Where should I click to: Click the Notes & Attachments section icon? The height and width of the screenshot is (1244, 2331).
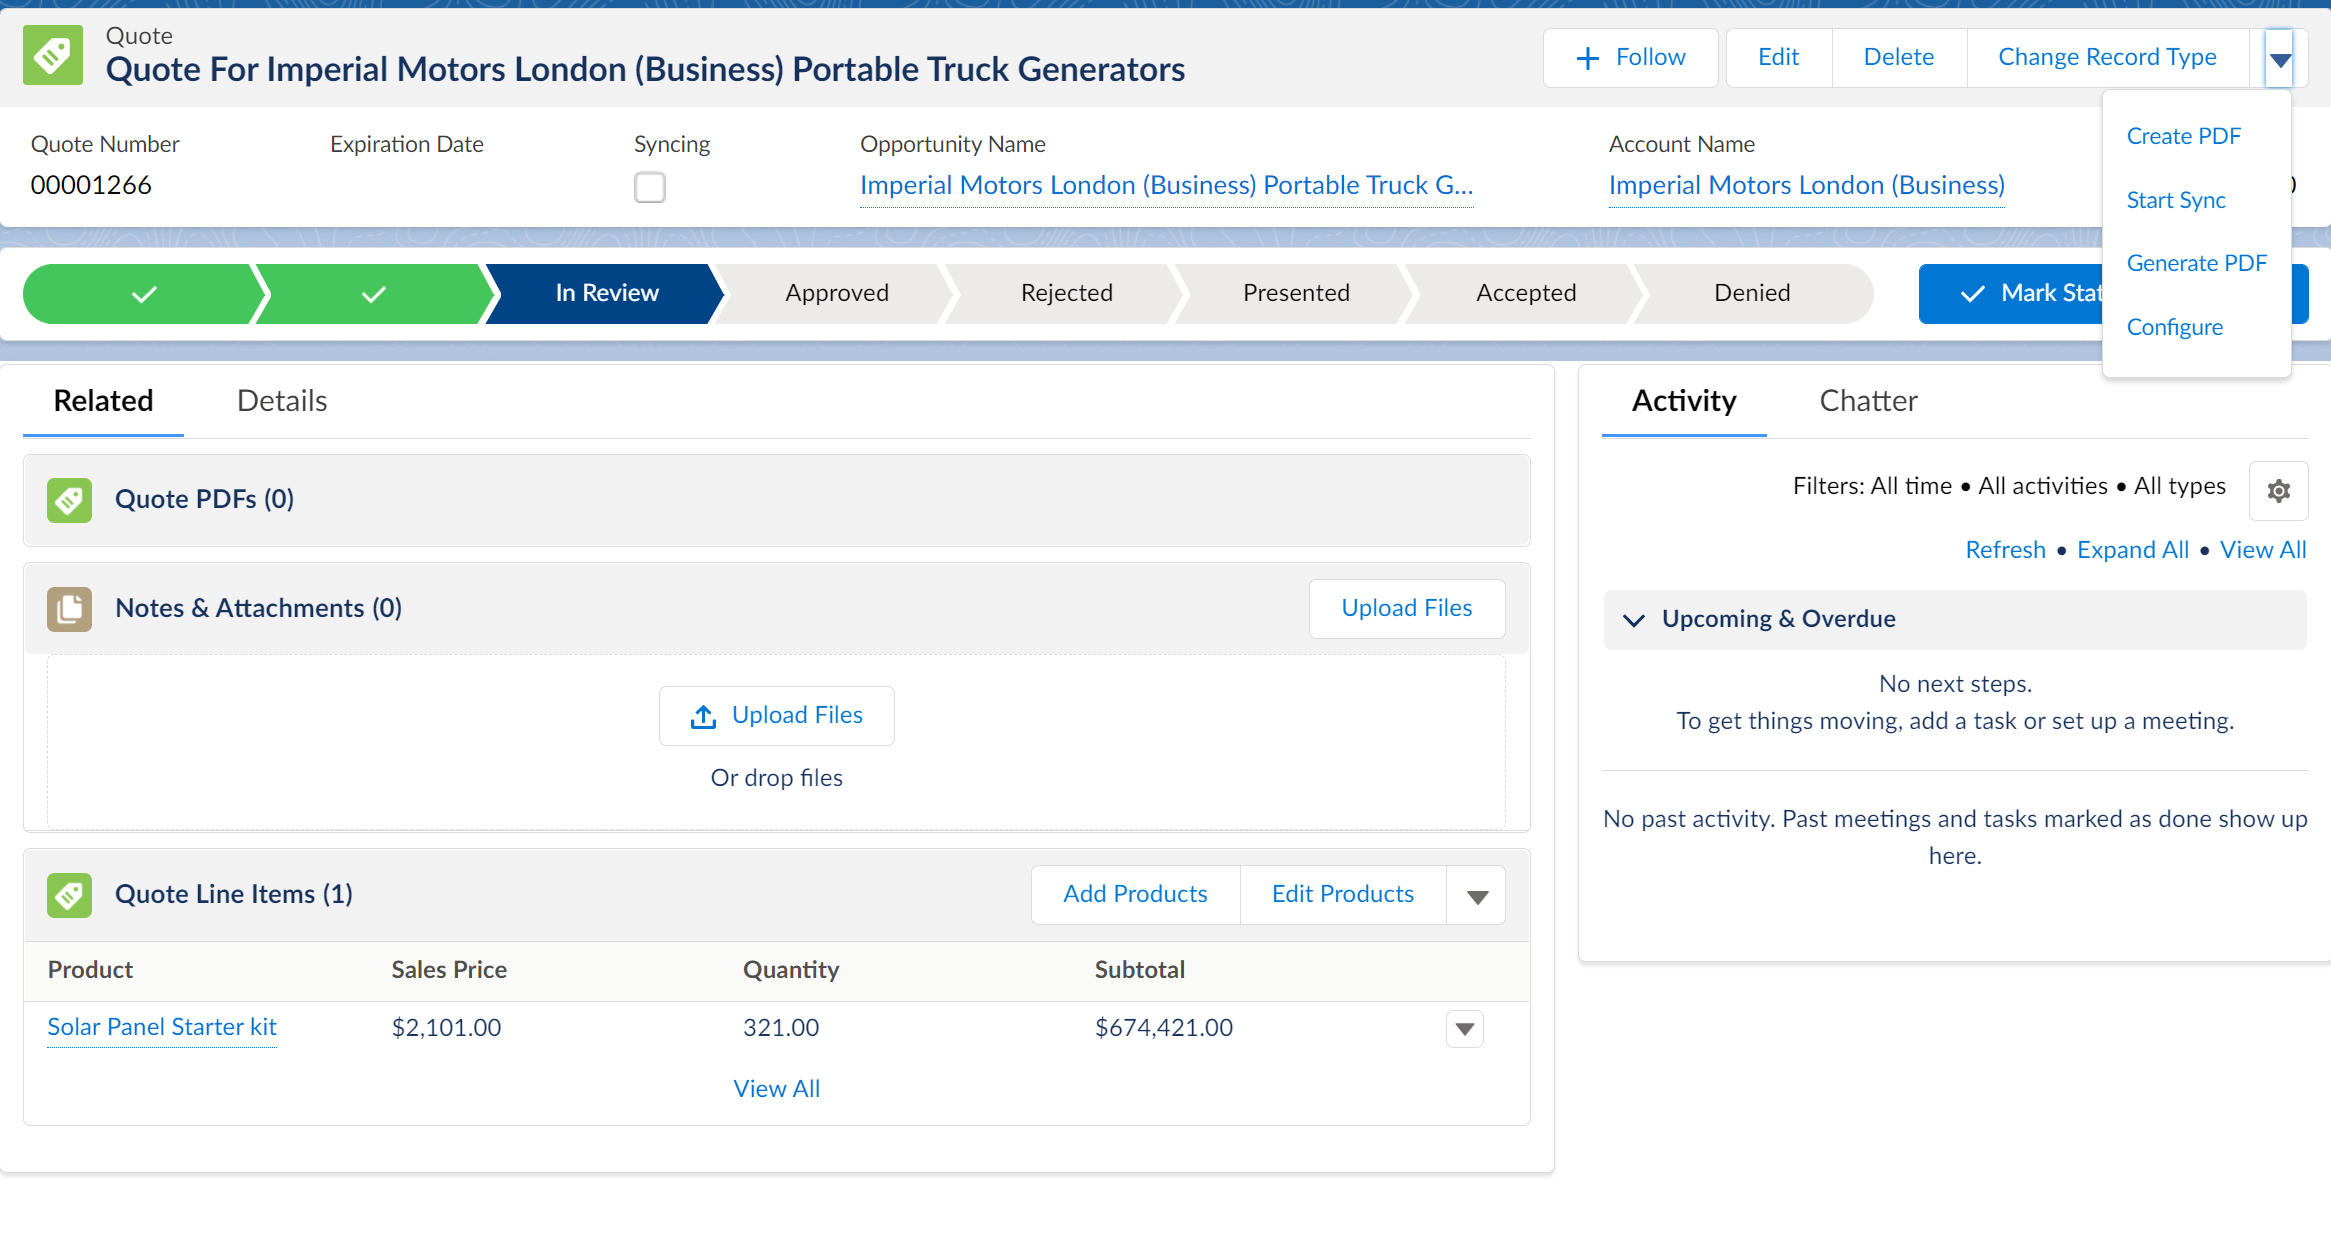[69, 608]
